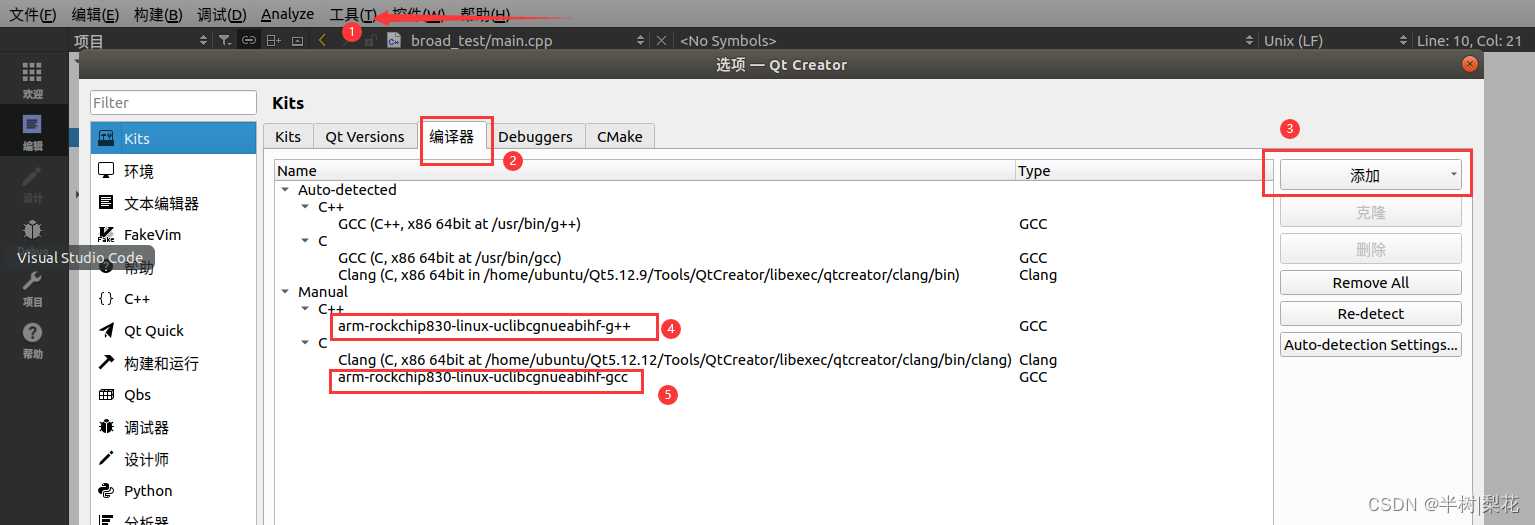Select Kits category in options list
This screenshot has width=1535, height=525.
[173, 138]
